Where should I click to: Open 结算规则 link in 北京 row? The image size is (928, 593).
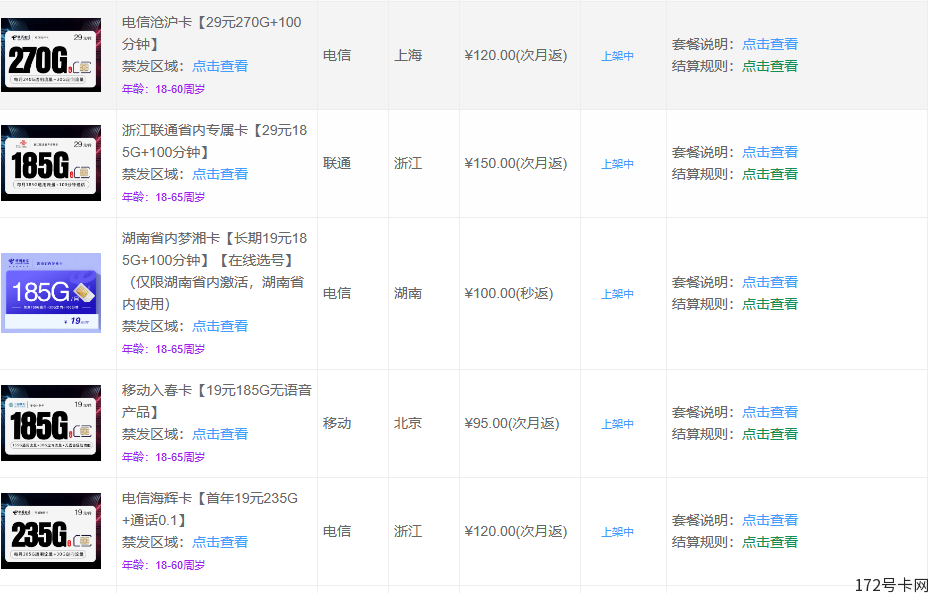(770, 434)
